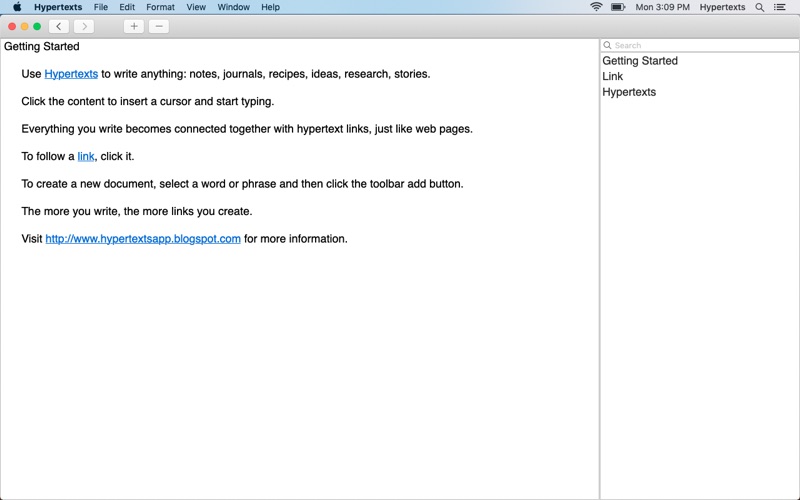This screenshot has width=800, height=500.
Task: Select Hypertexts in the sidebar list
Action: click(x=629, y=92)
